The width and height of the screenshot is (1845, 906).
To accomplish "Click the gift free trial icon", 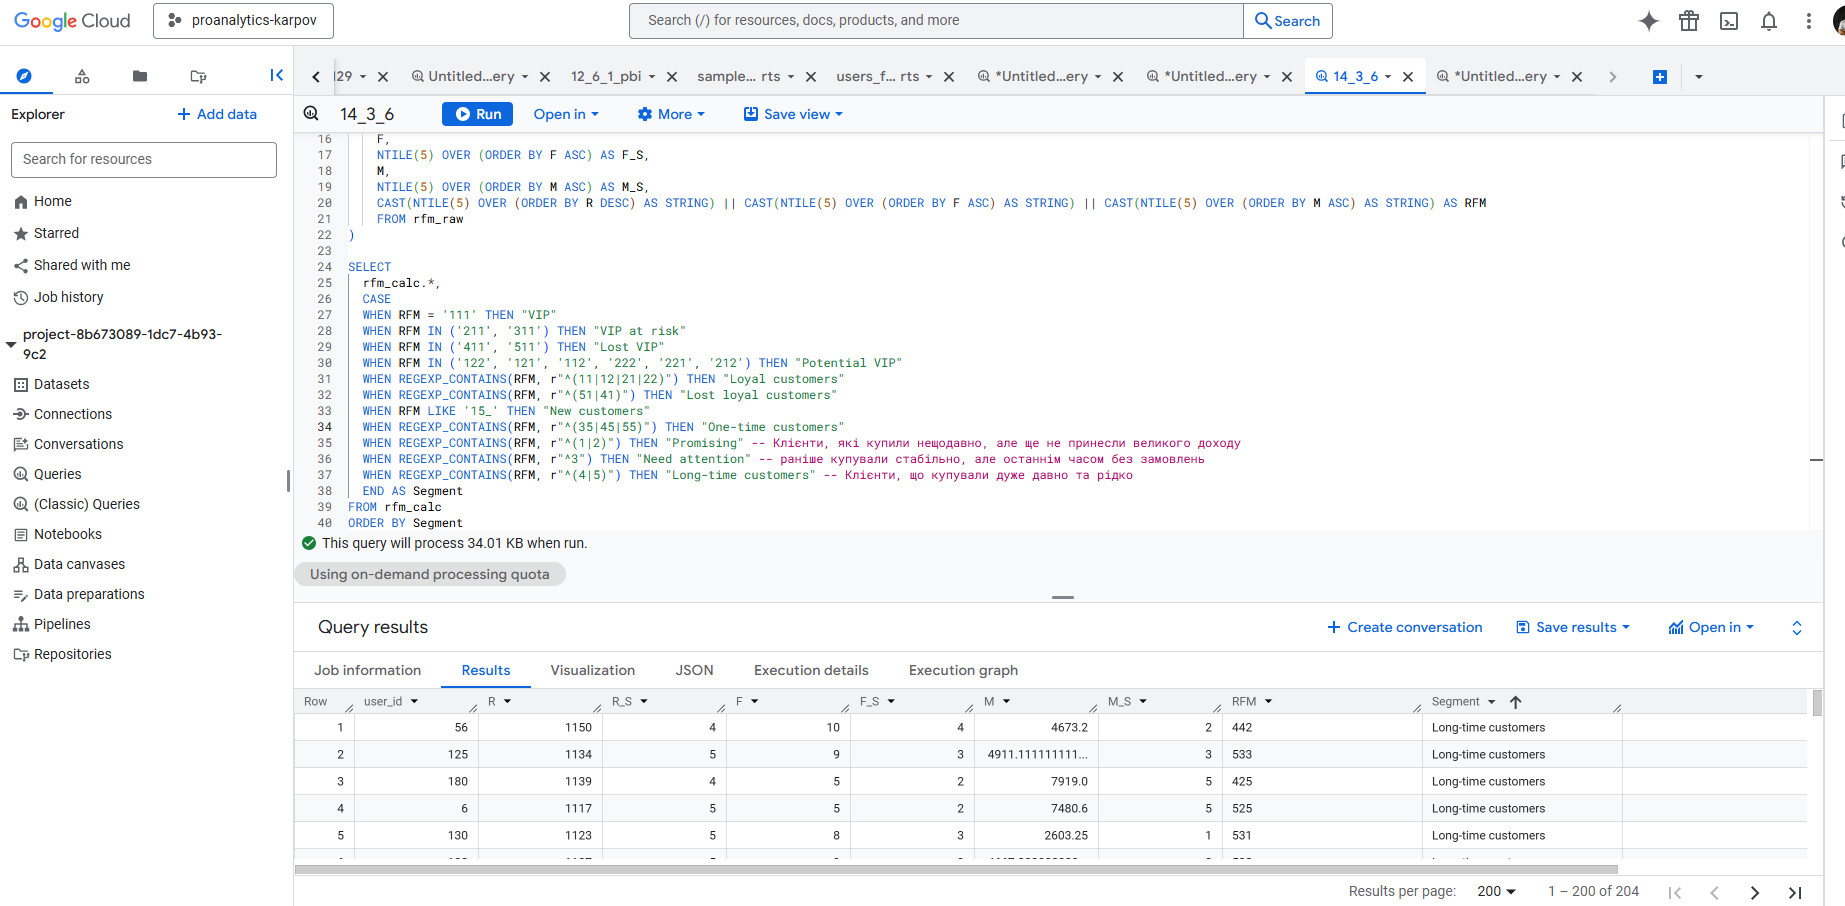I will coord(1689,21).
